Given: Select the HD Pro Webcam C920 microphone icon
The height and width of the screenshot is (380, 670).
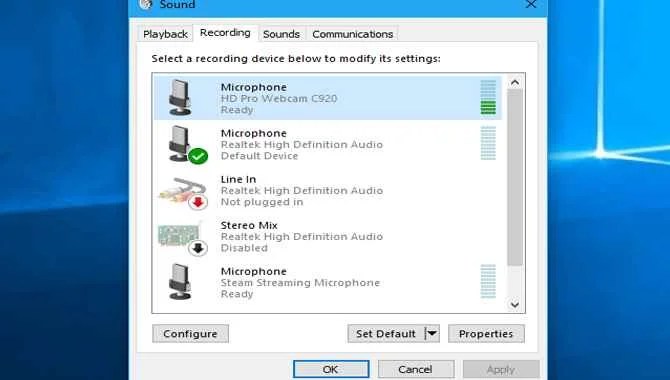Looking at the screenshot, I should pos(180,97).
